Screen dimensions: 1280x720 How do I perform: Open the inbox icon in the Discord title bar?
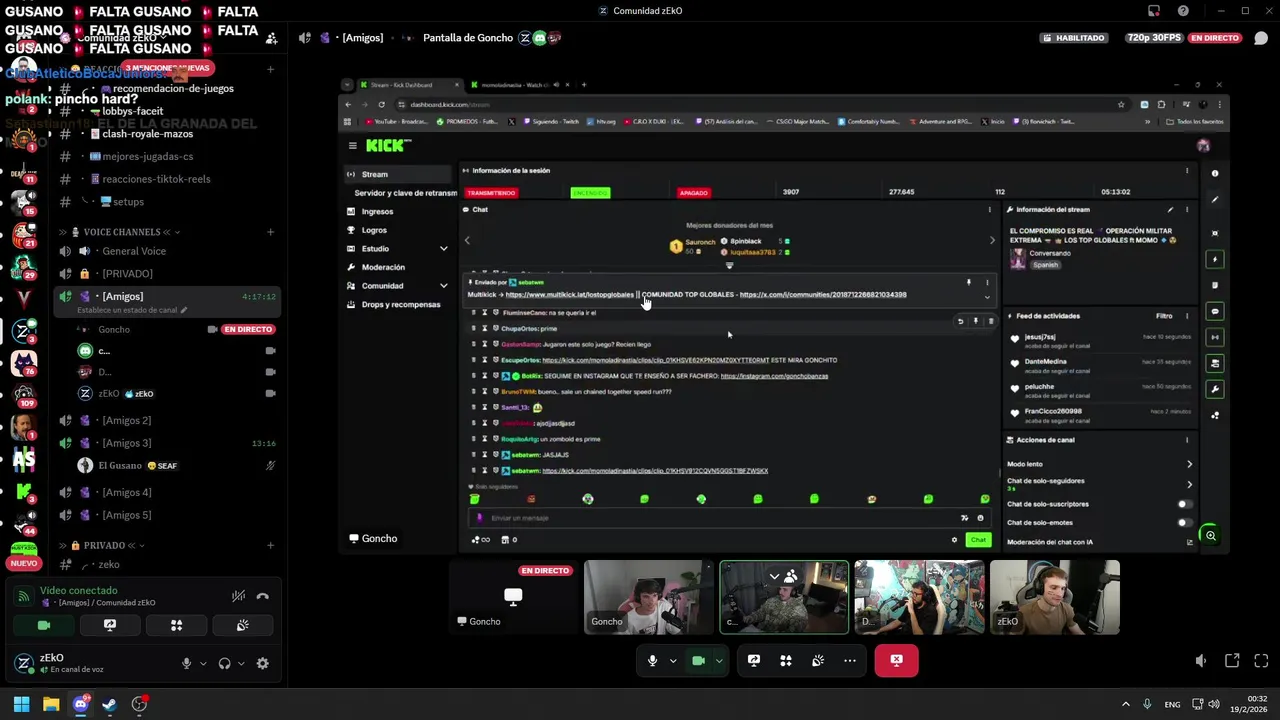[x=1154, y=11]
